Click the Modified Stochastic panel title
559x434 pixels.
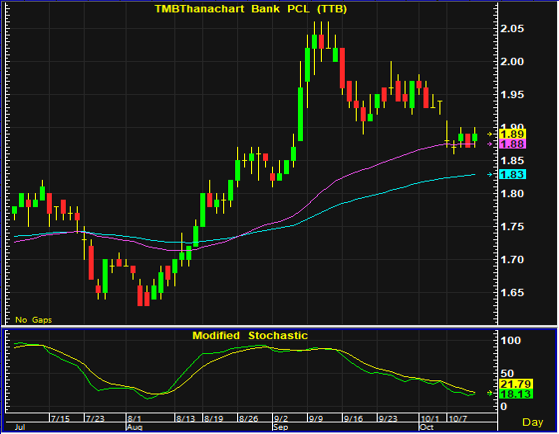[x=250, y=336]
